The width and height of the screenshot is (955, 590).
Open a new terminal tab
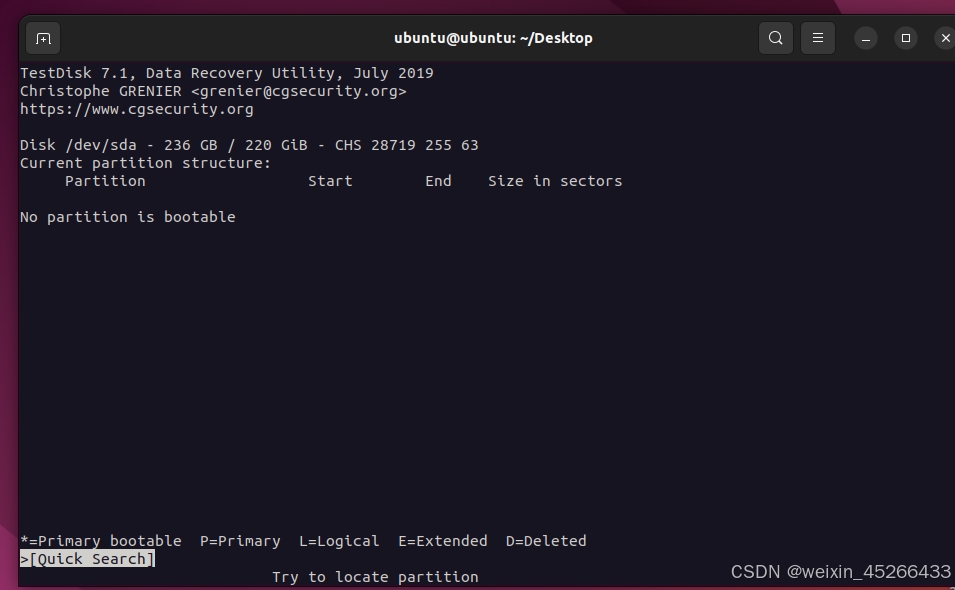coord(43,38)
